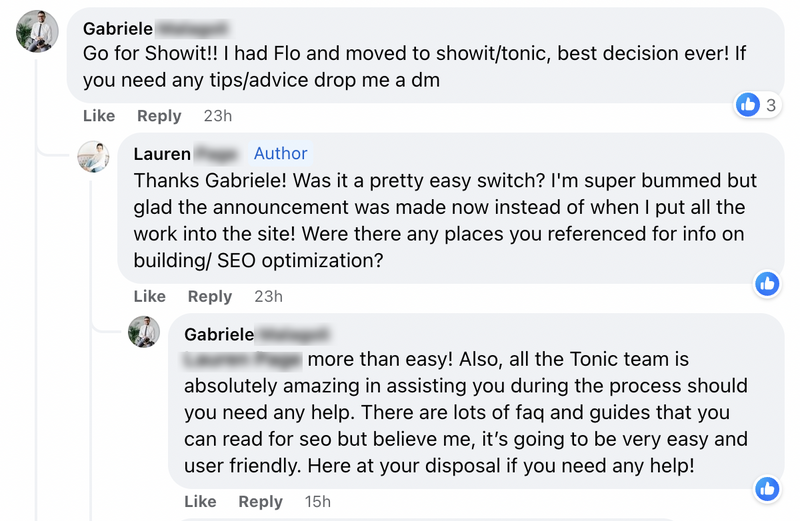Open Gabriele's profile picture on top comment
Viewport: 800px width, 521px height.
click(37, 31)
